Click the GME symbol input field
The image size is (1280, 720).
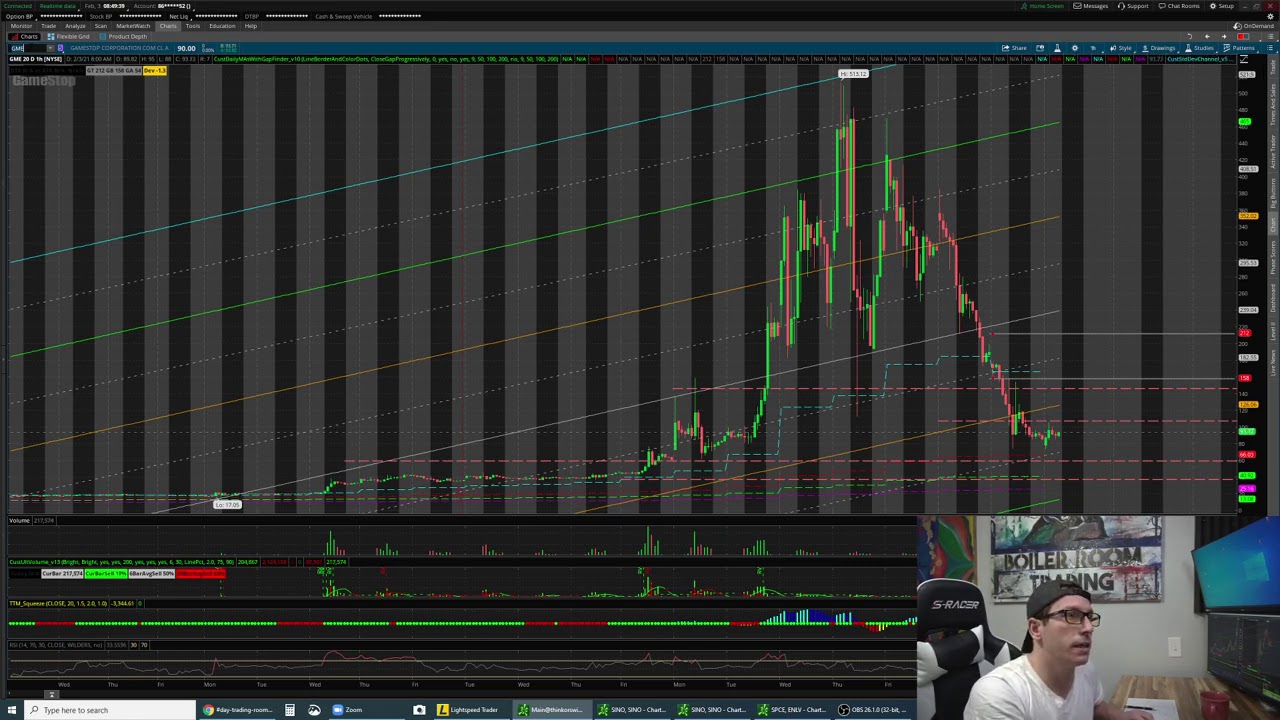coord(27,48)
